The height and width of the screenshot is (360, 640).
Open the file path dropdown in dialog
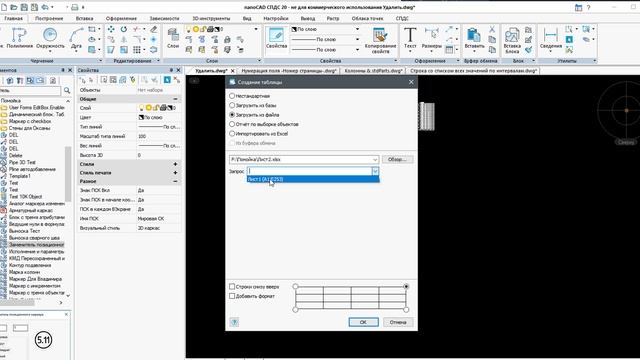[375, 160]
